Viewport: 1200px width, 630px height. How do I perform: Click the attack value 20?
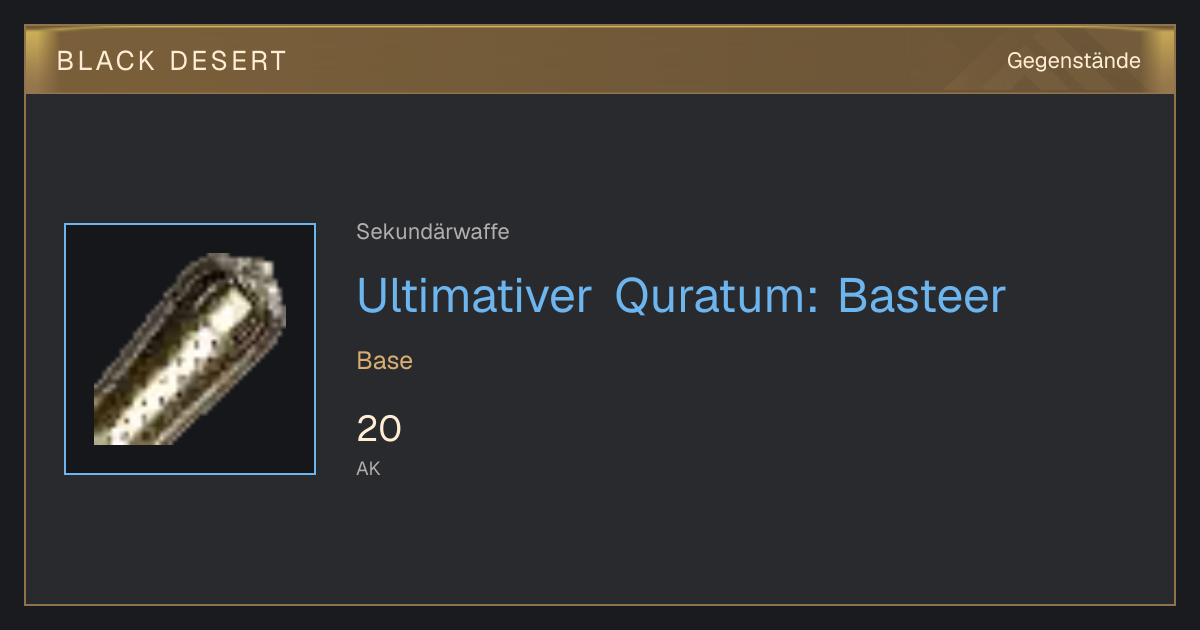click(379, 429)
